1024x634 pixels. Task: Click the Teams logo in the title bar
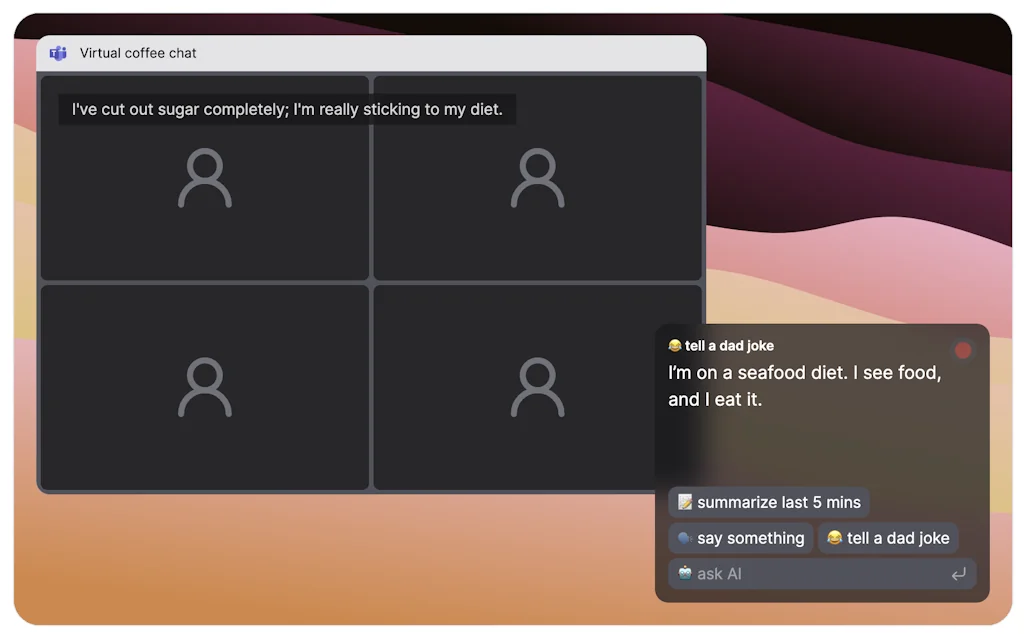coord(58,53)
